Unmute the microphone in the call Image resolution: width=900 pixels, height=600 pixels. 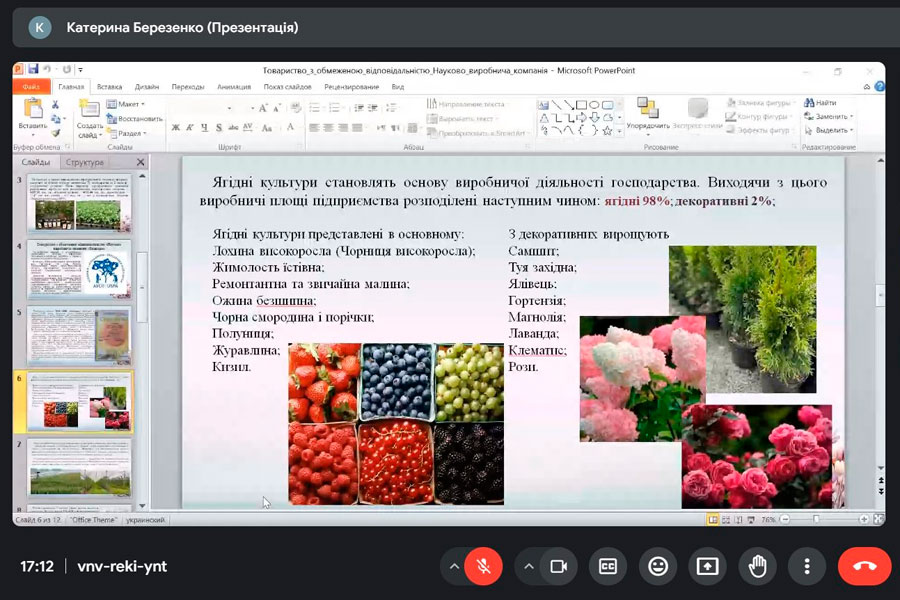pos(483,566)
